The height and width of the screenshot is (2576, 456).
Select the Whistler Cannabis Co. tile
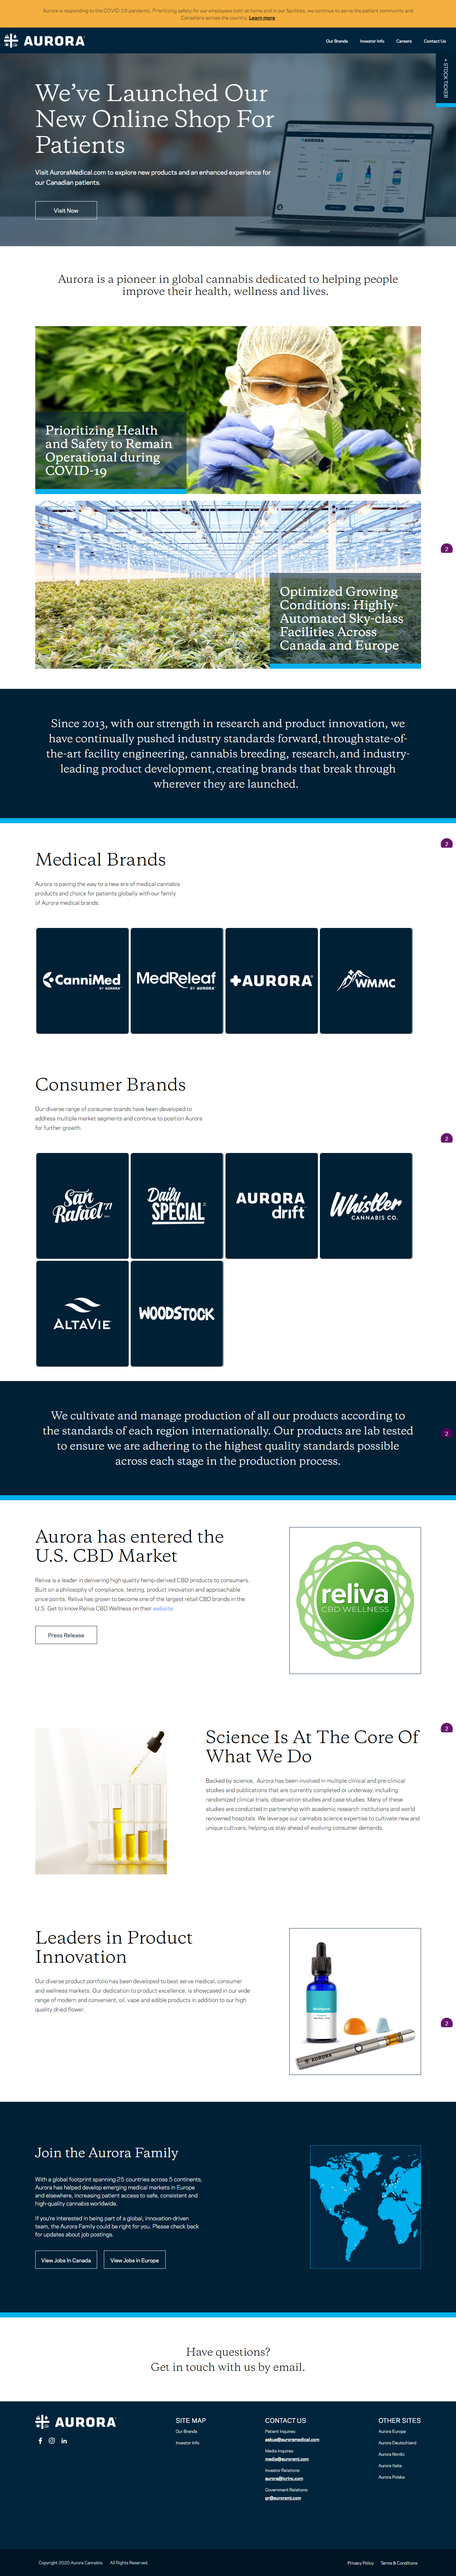[x=366, y=1206]
